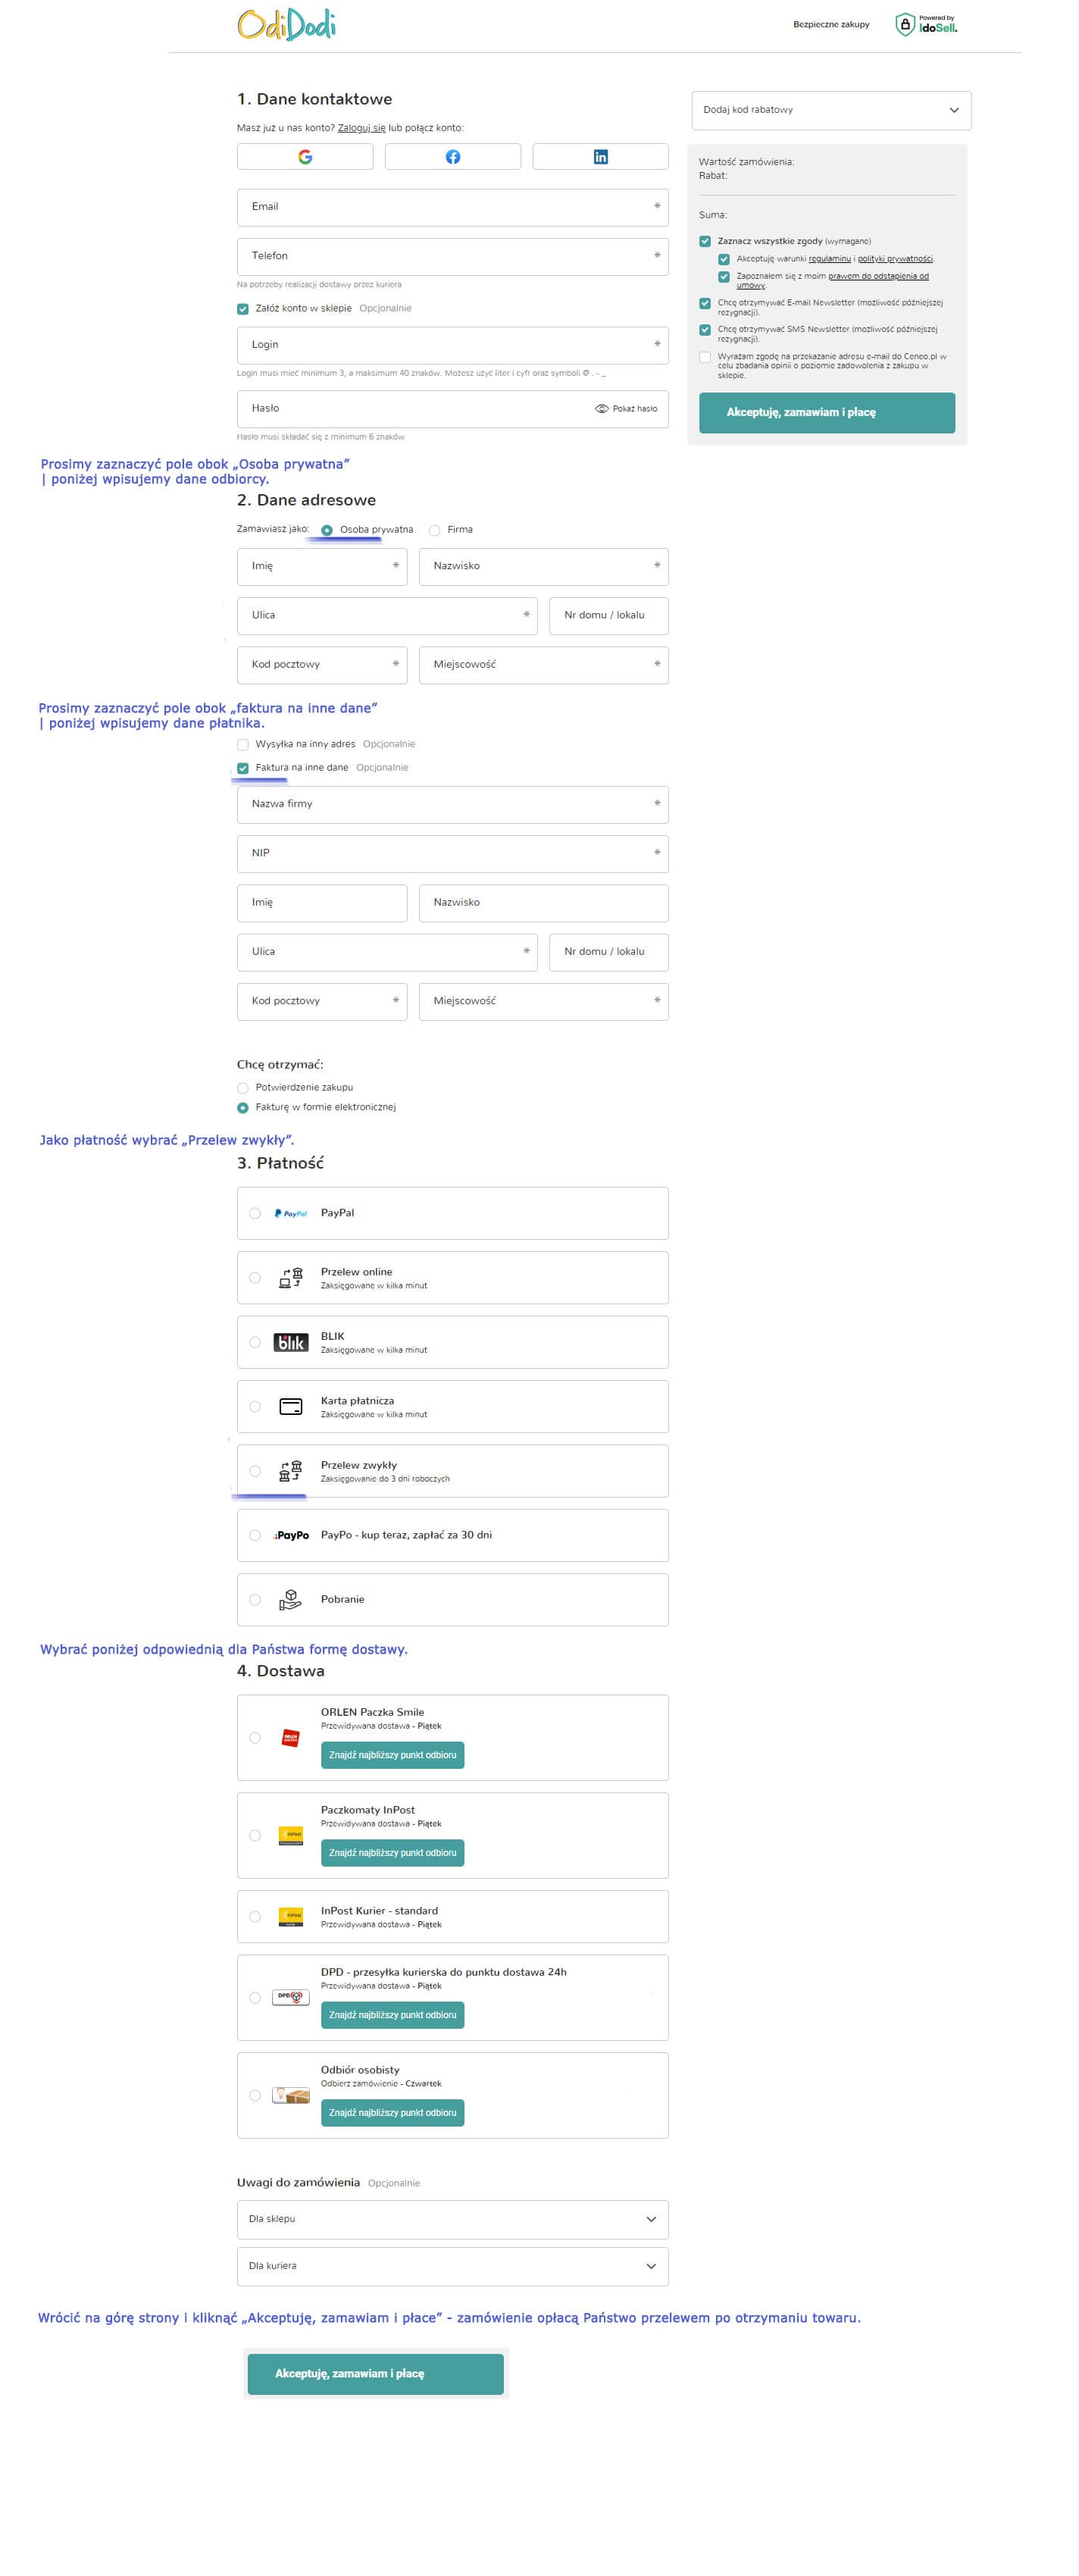Screen dimensions: 1079x2576
Task: Click the Email input field
Action: [x=453, y=207]
